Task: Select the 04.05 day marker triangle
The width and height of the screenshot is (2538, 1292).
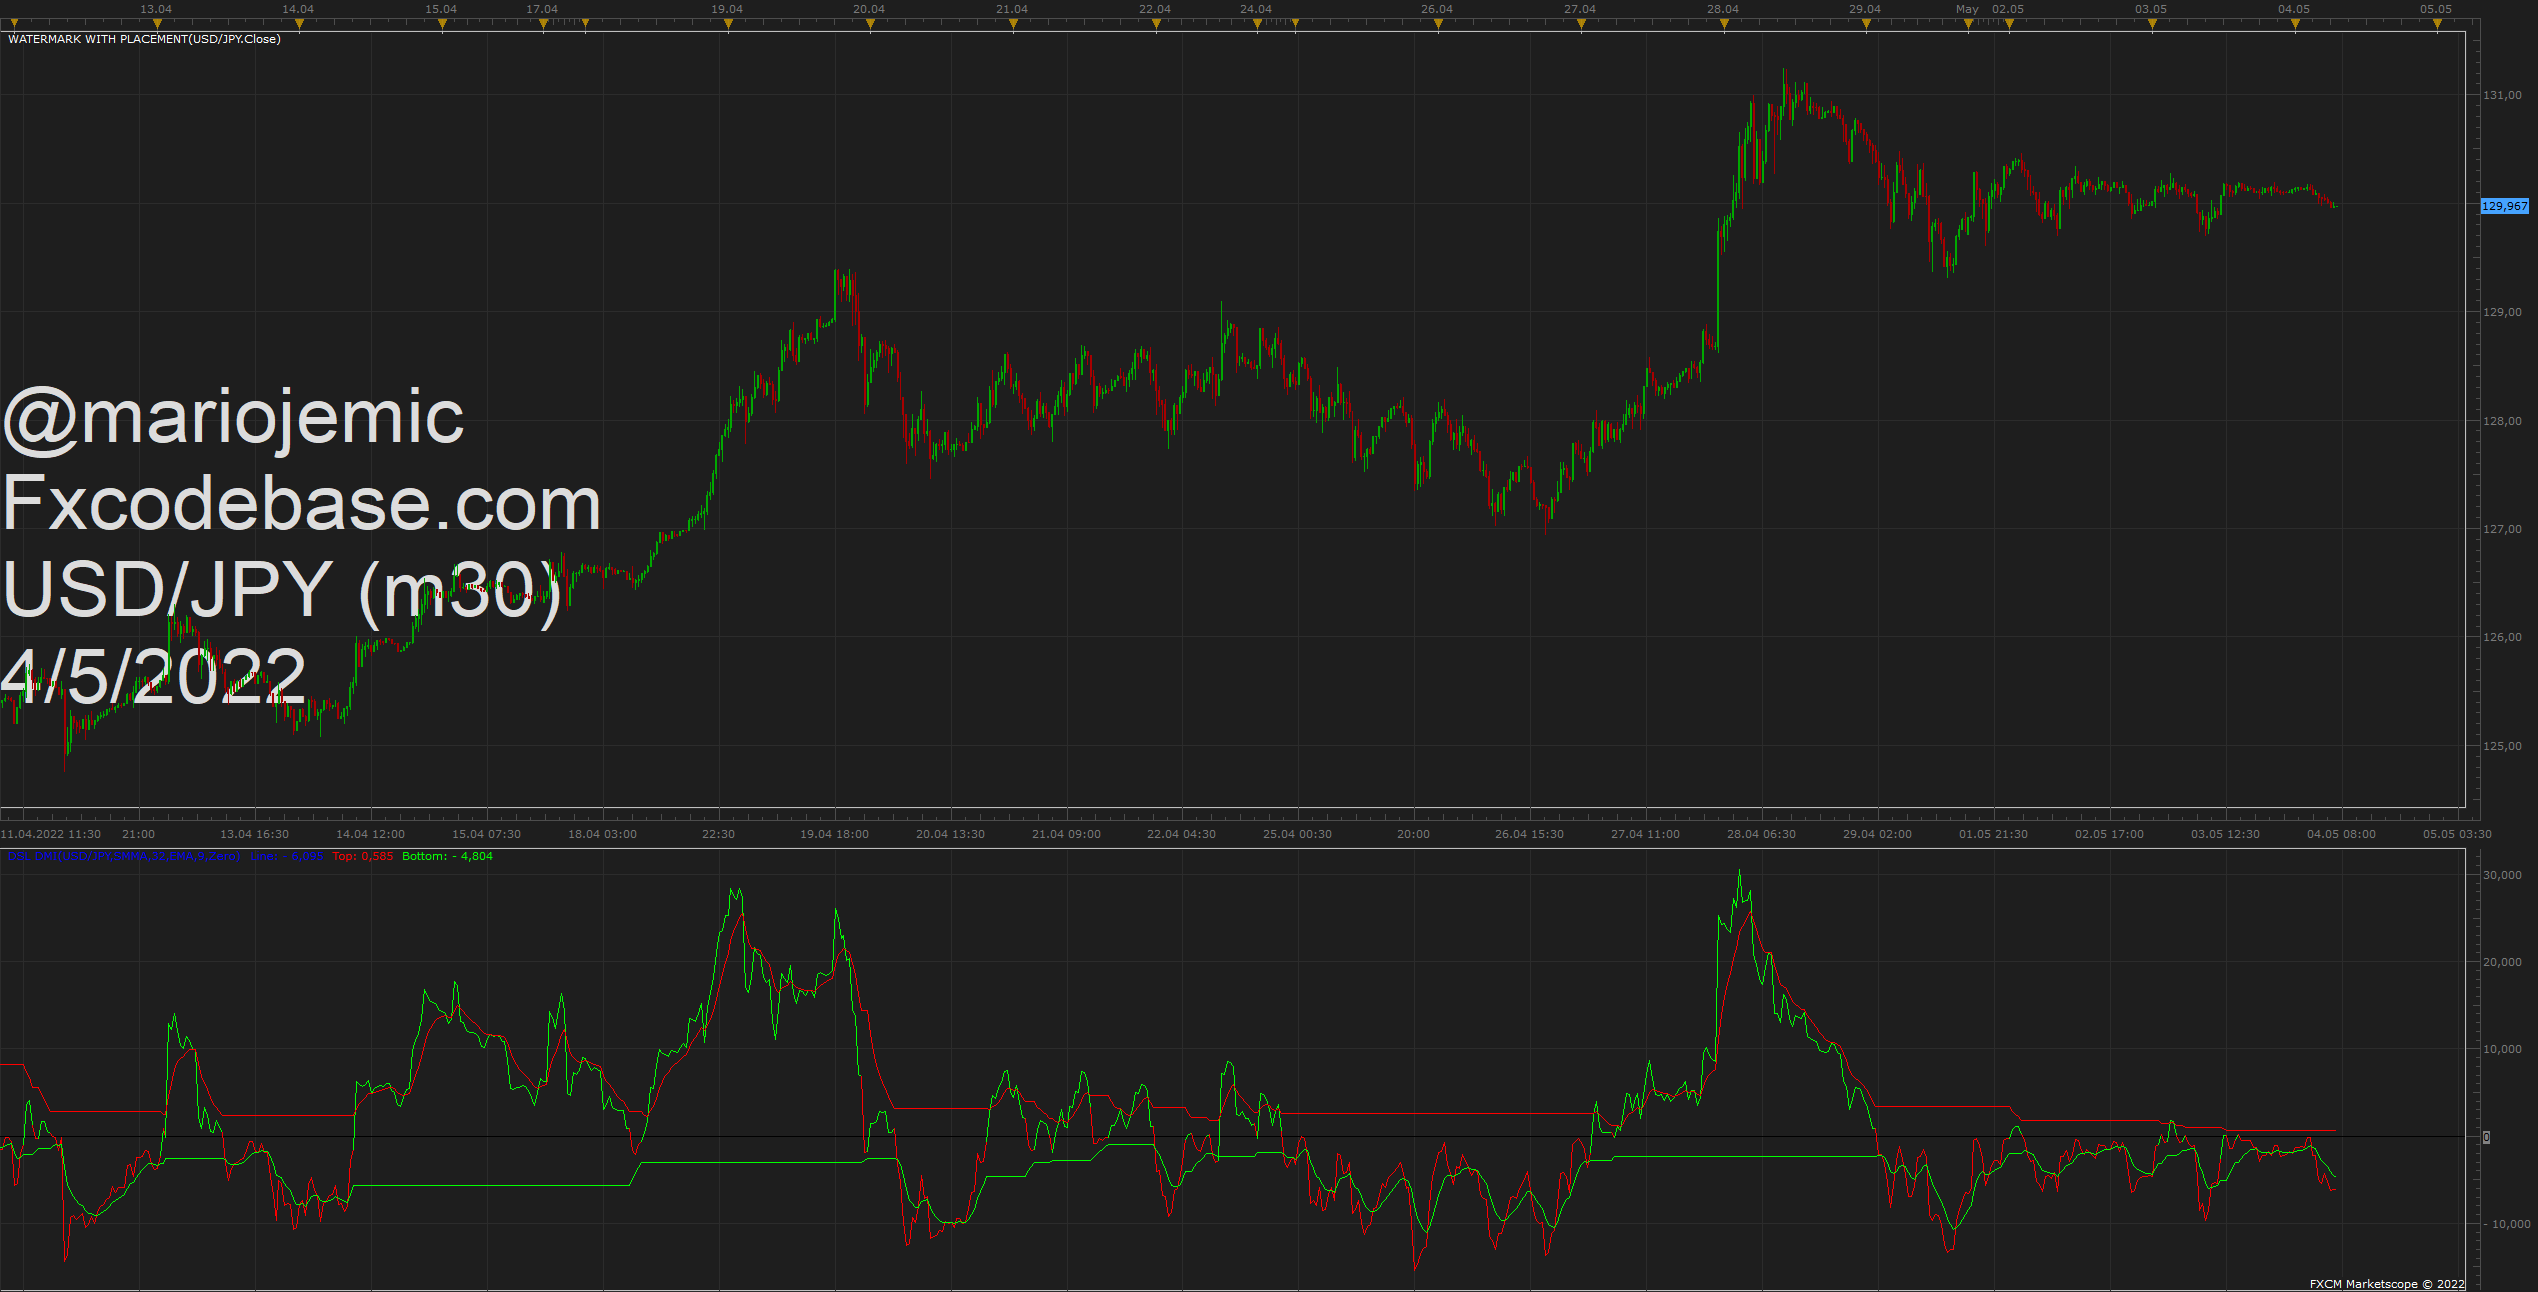Action: click(x=2295, y=25)
